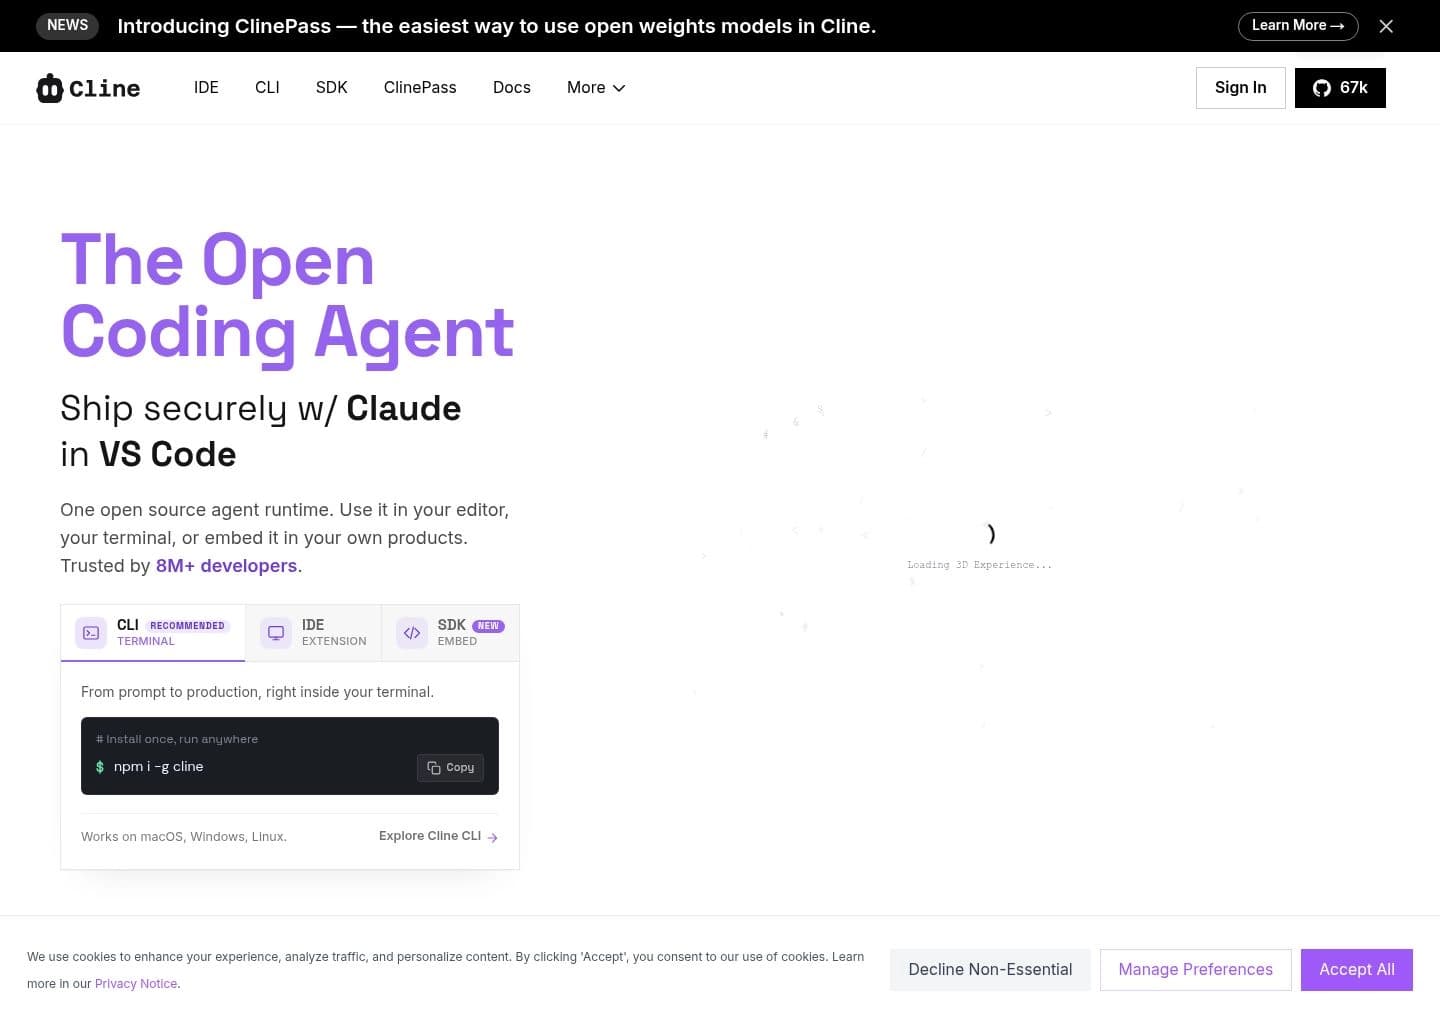The image size is (1440, 1024).
Task: Click Learn More in news banner
Action: coord(1298,26)
